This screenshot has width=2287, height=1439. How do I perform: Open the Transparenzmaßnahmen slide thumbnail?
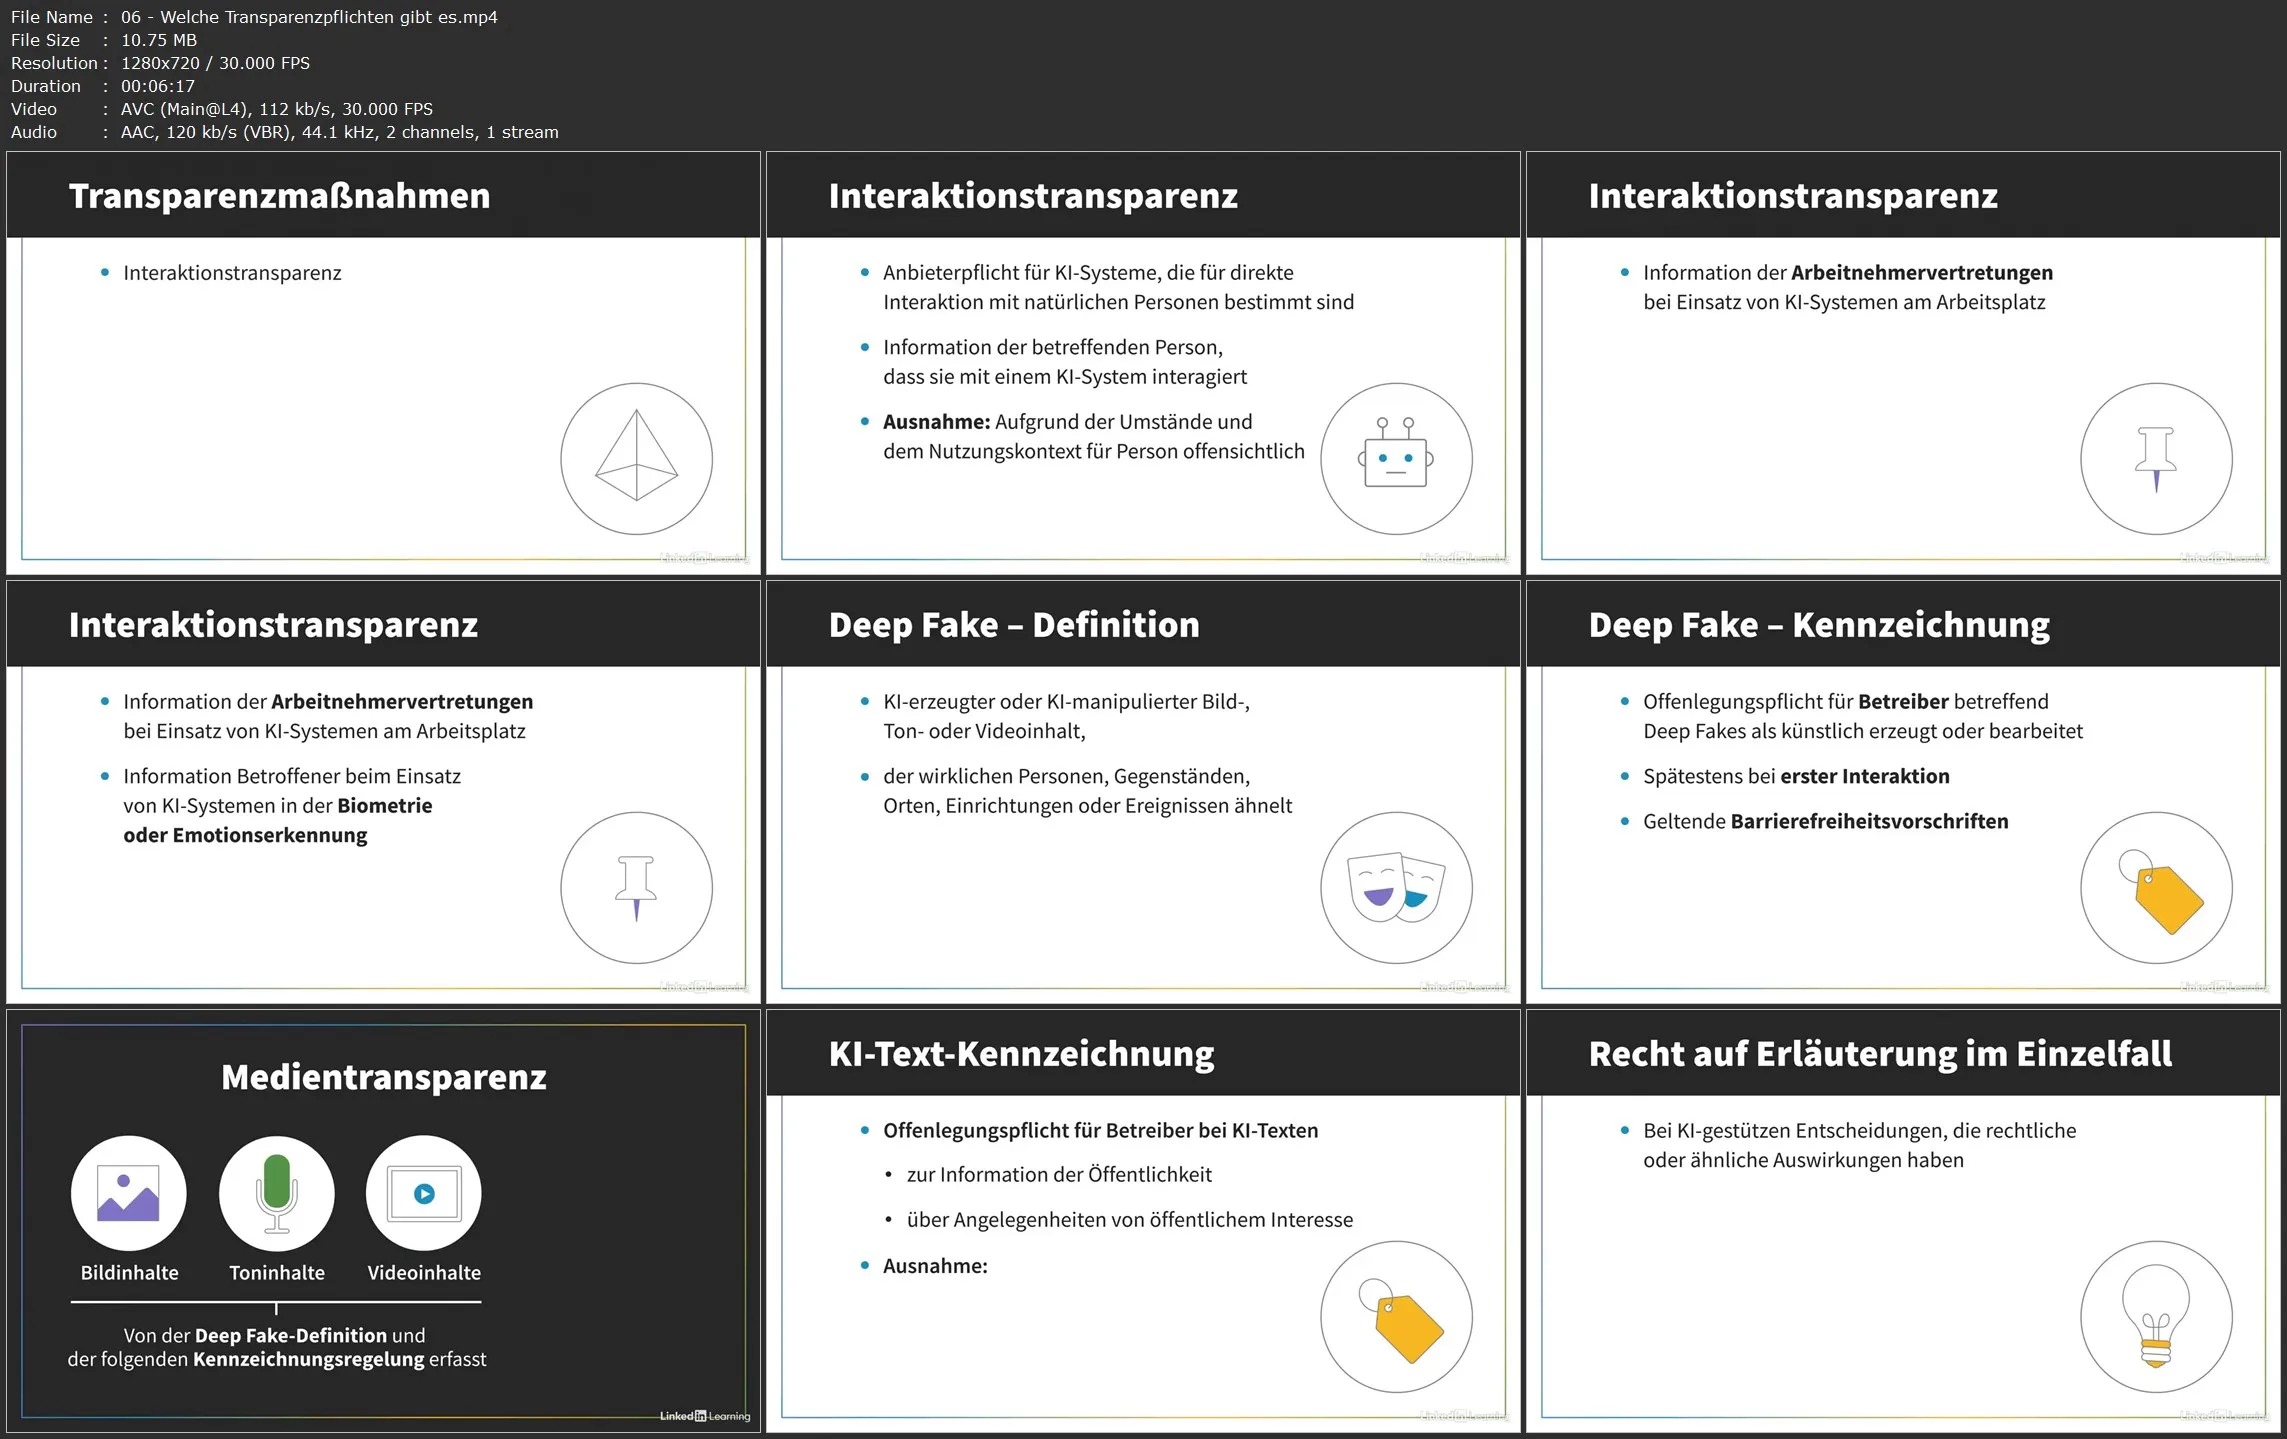pos(383,363)
